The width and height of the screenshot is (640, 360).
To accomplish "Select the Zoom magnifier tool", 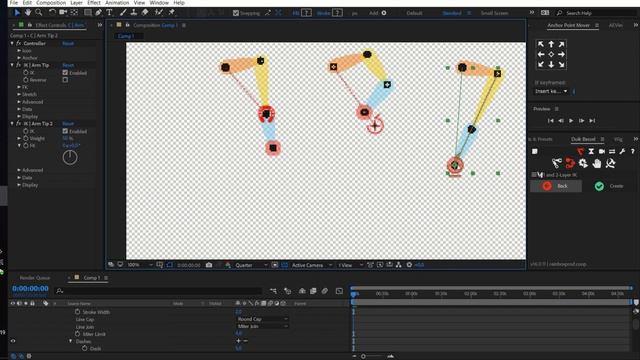I will 39,13.
